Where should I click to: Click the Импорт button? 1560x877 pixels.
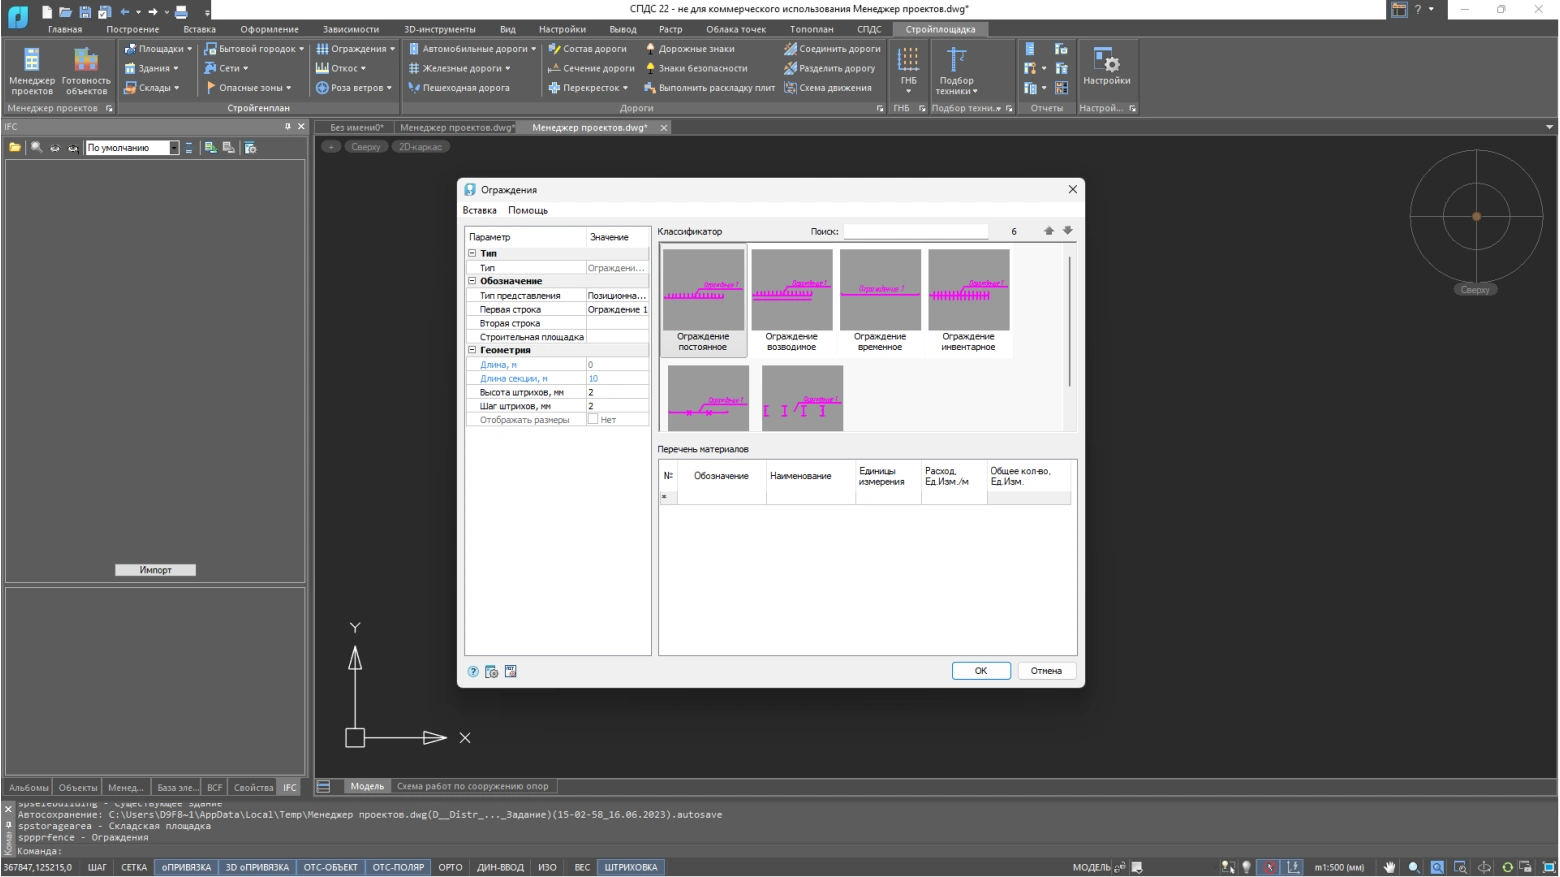(155, 570)
